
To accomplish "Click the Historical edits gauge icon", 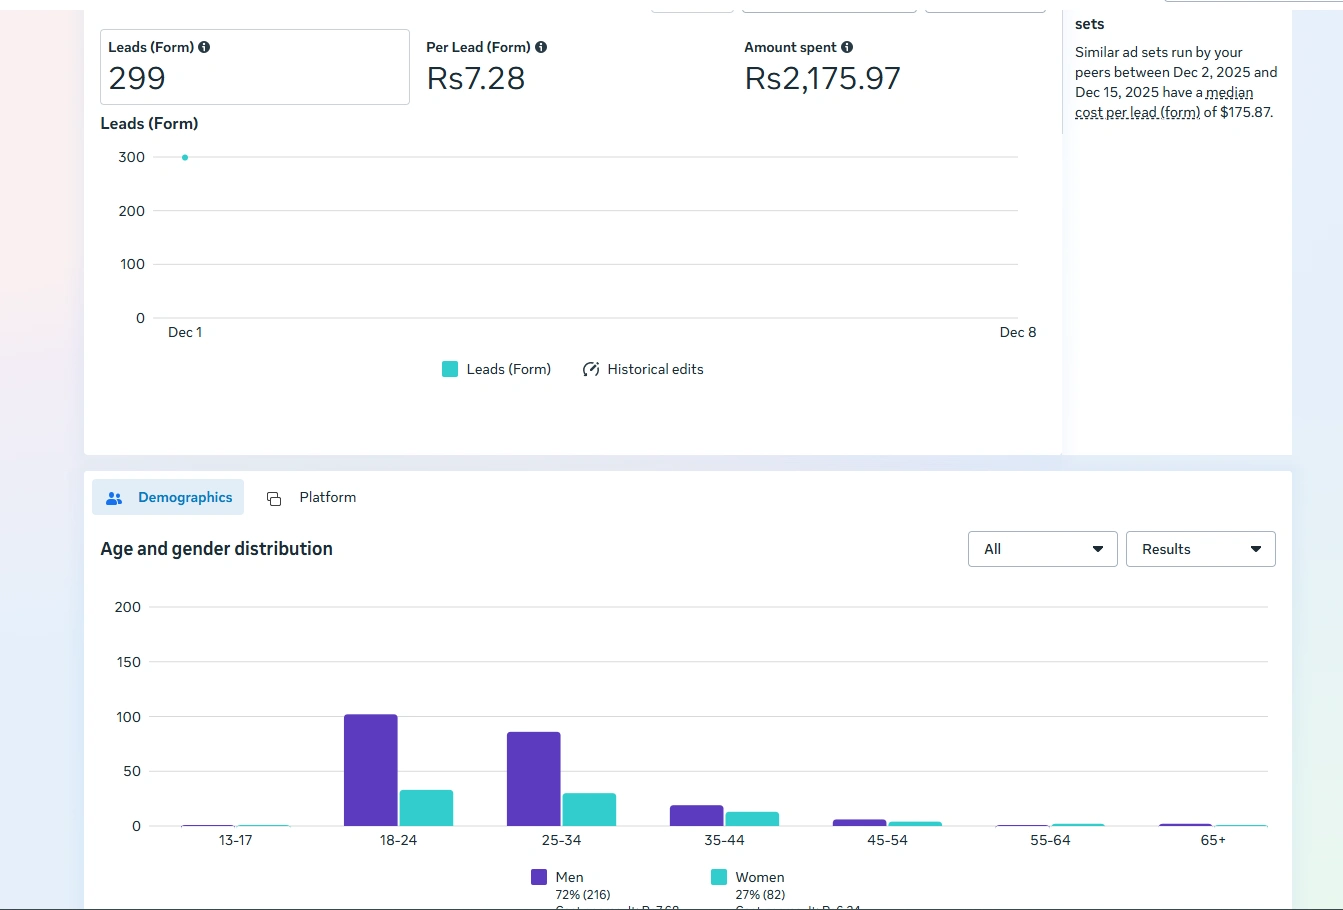I will point(591,369).
